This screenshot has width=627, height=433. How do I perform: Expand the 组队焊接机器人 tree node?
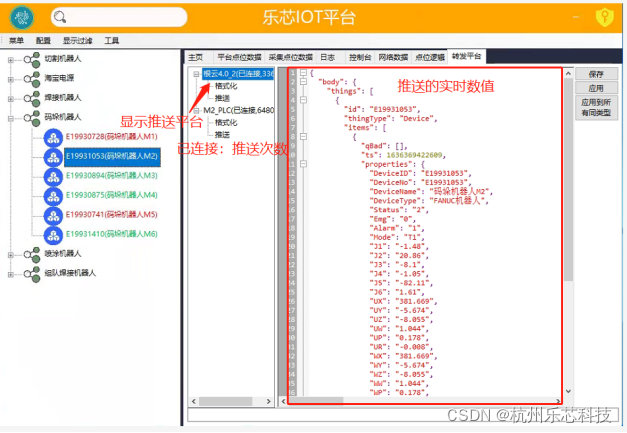coord(11,274)
